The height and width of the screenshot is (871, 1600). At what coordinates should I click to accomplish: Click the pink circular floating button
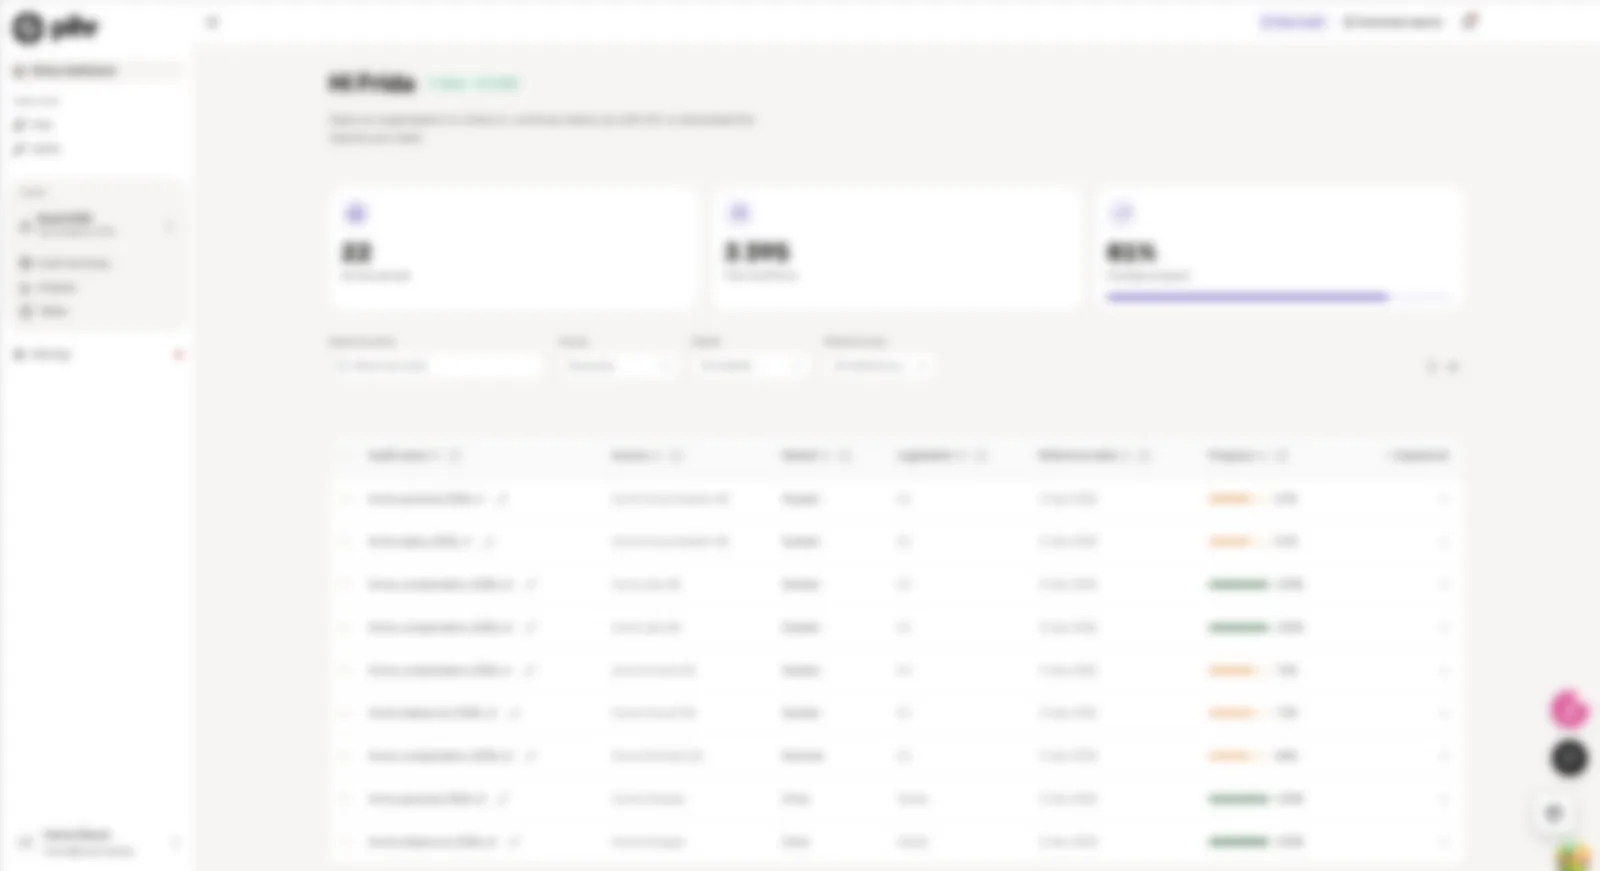tap(1569, 710)
